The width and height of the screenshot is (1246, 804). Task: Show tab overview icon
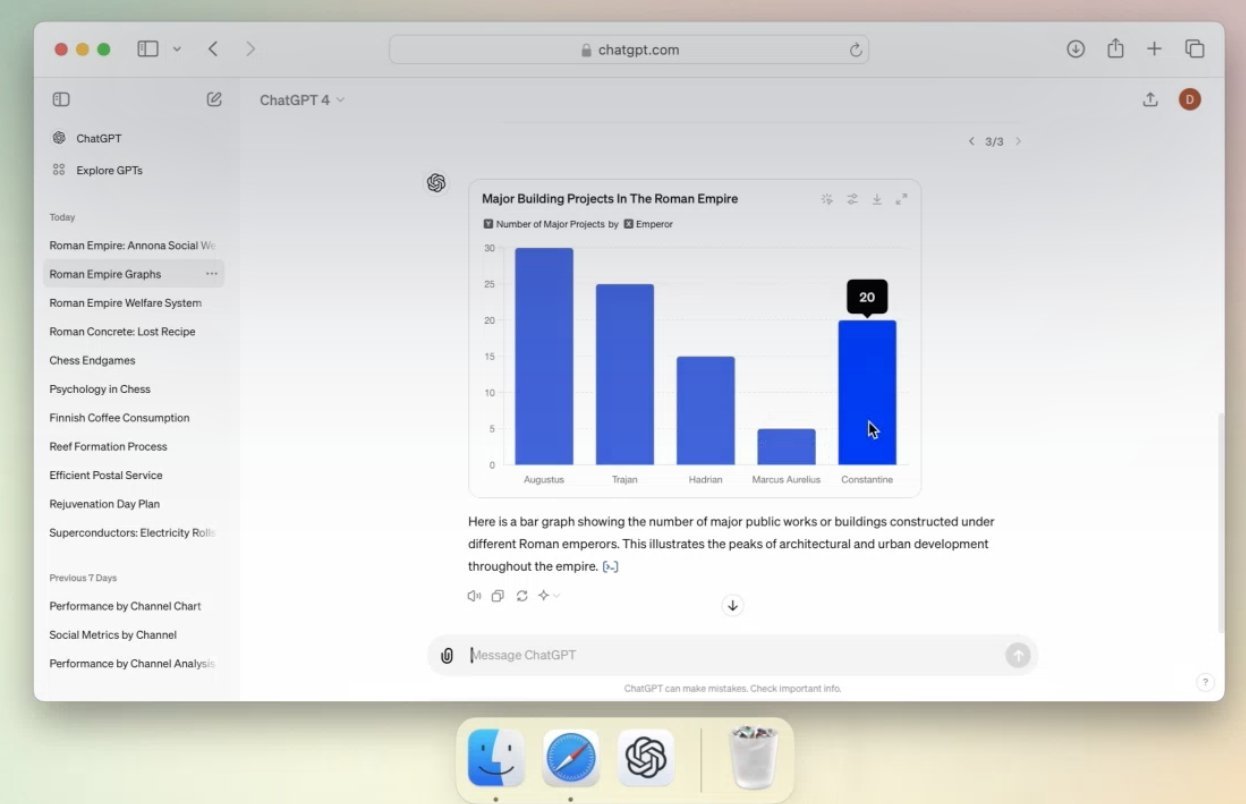point(1194,49)
